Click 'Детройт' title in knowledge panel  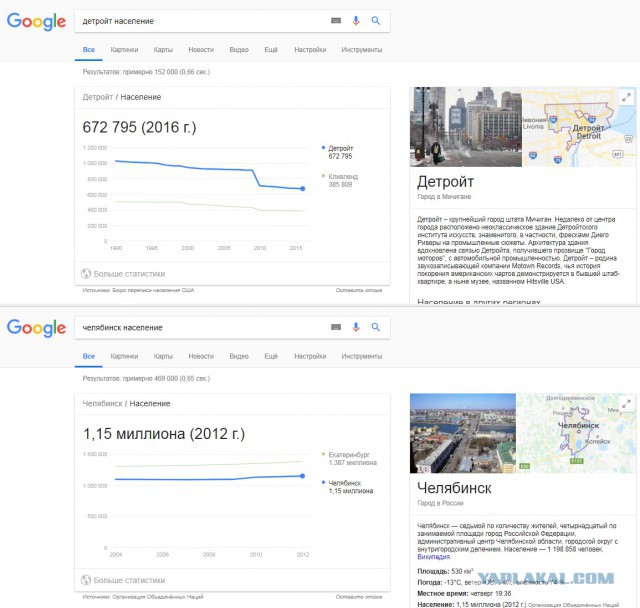point(445,182)
